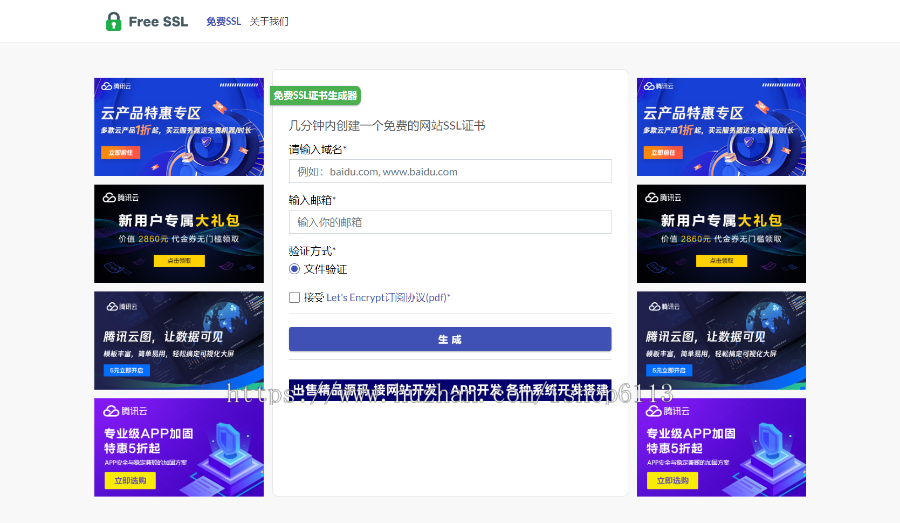The height and width of the screenshot is (523, 900).
Task: Click the 腾讯云 logo in right APP加固 ad
Action: point(668,411)
